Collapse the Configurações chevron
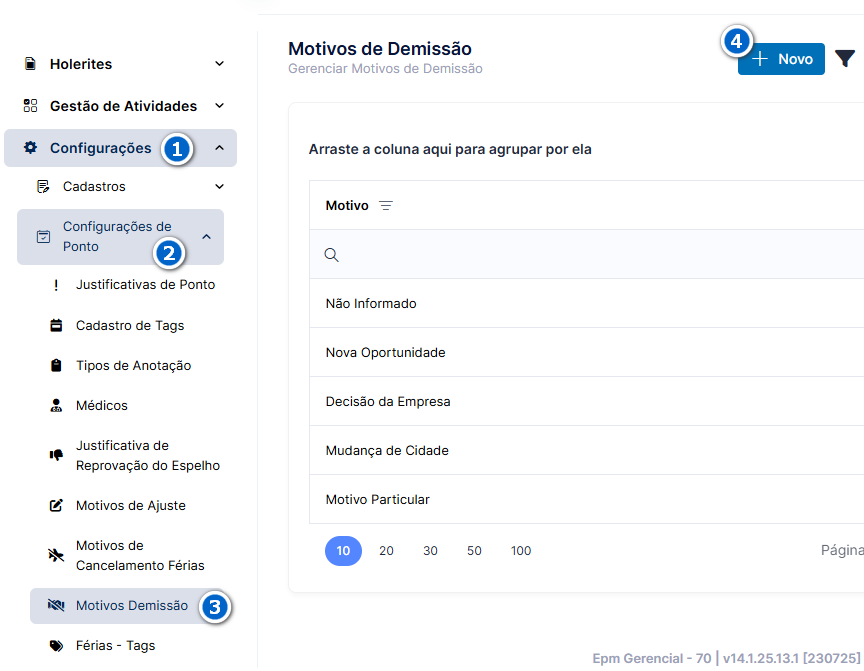 point(219,148)
